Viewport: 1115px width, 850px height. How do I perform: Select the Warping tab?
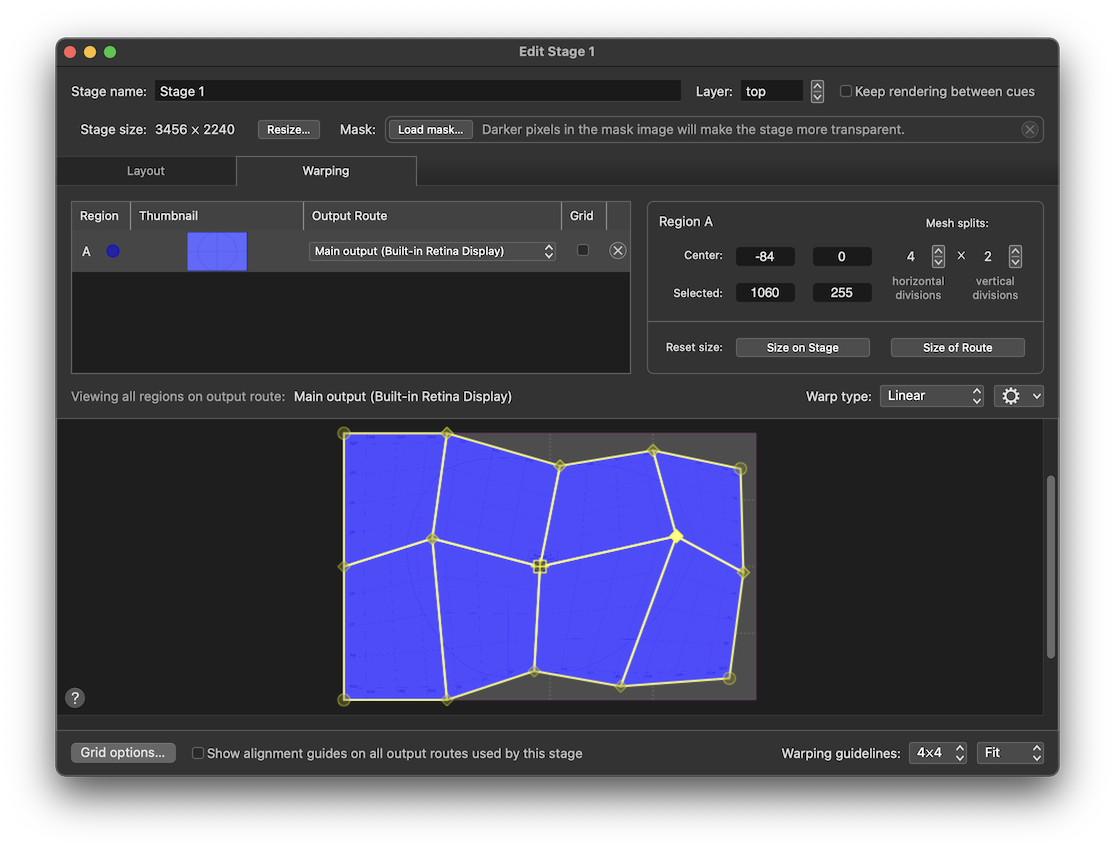pyautogui.click(x=326, y=171)
